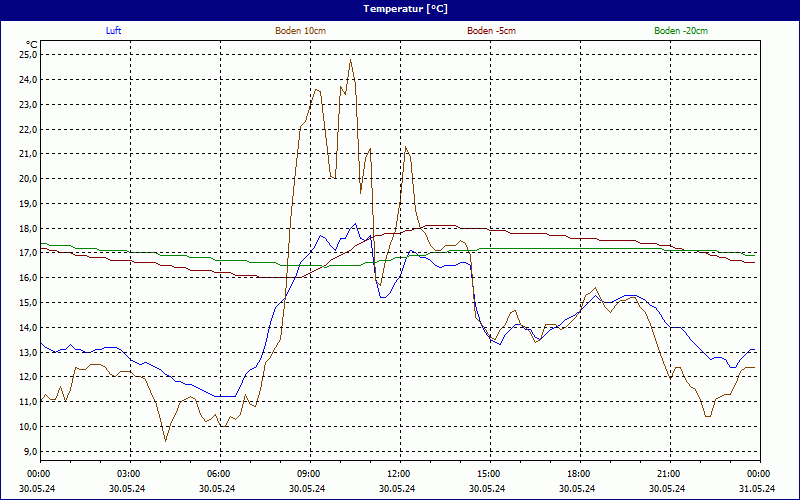Select the 20,0 y-axis tick label
This screenshot has width=800, height=500.
(26, 179)
